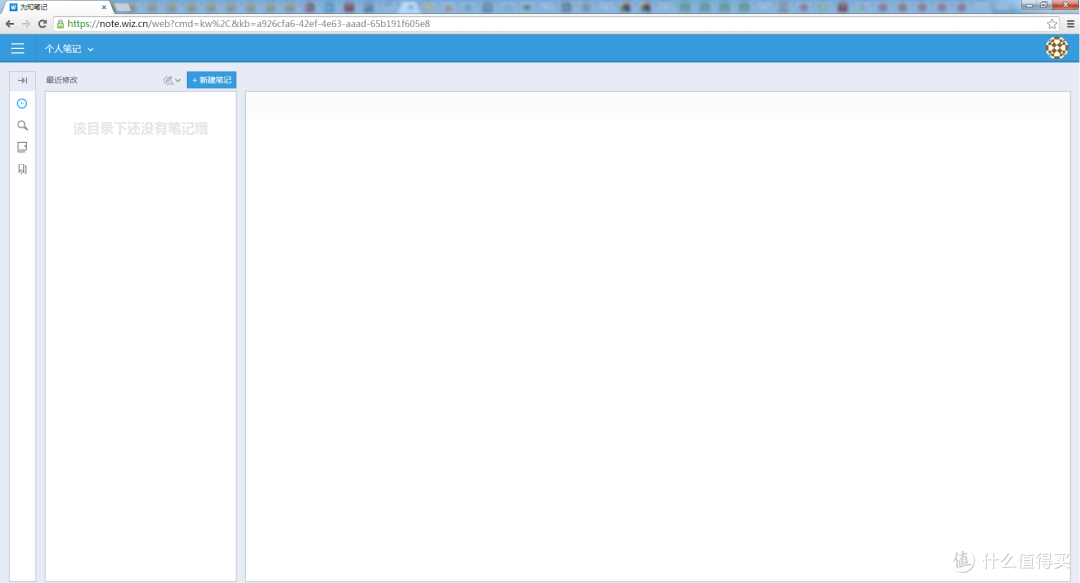Expand the 个人笔记 notebook dropdown
This screenshot has height=583, width=1080.
click(x=69, y=49)
